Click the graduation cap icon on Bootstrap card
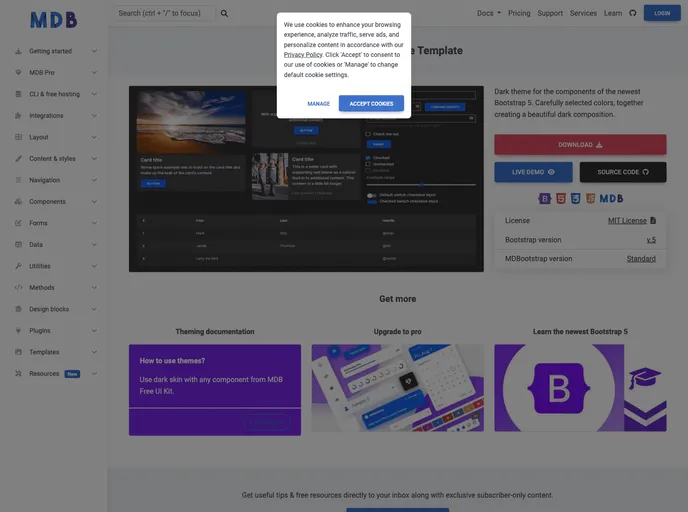 [x=645, y=378]
